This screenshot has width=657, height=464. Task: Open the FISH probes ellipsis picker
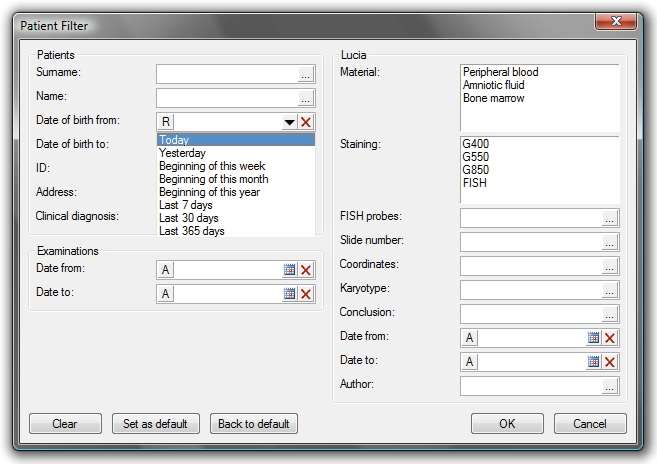(x=609, y=219)
